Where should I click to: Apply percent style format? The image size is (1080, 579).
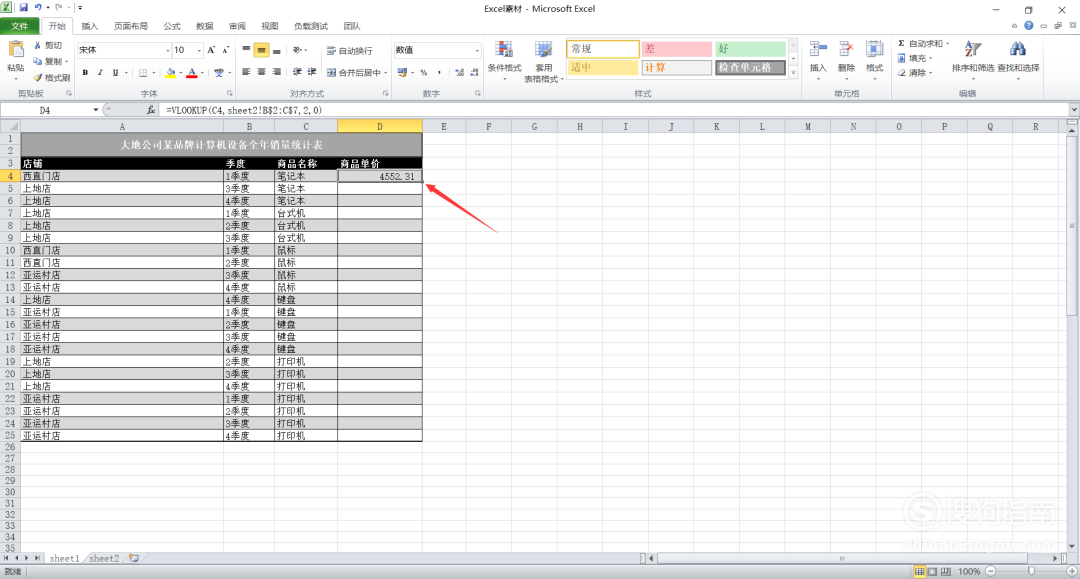point(424,72)
